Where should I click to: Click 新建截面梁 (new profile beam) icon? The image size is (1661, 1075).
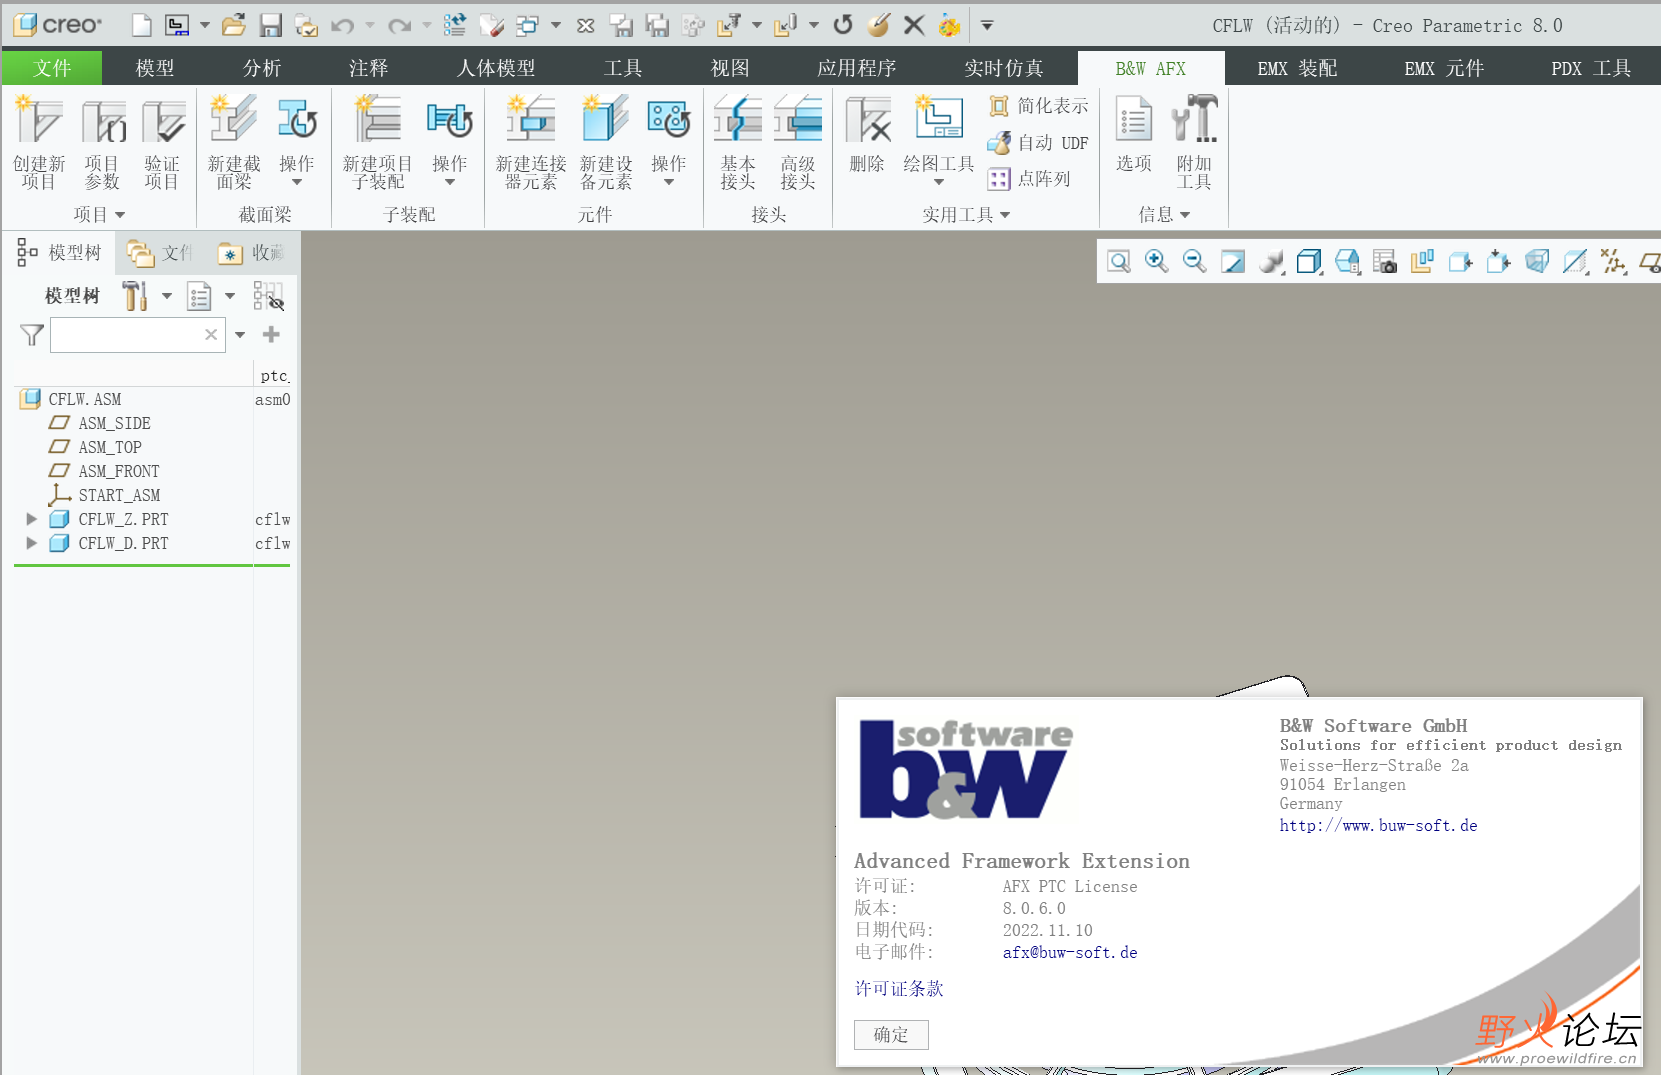coord(234,142)
